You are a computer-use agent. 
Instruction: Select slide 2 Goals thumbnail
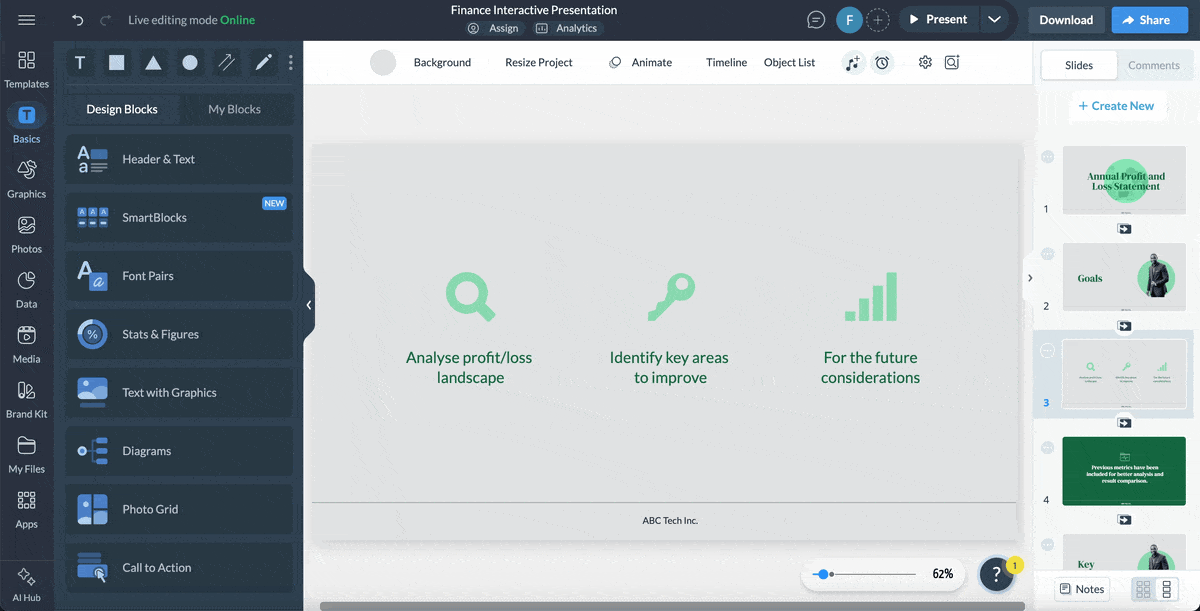pyautogui.click(x=1124, y=277)
